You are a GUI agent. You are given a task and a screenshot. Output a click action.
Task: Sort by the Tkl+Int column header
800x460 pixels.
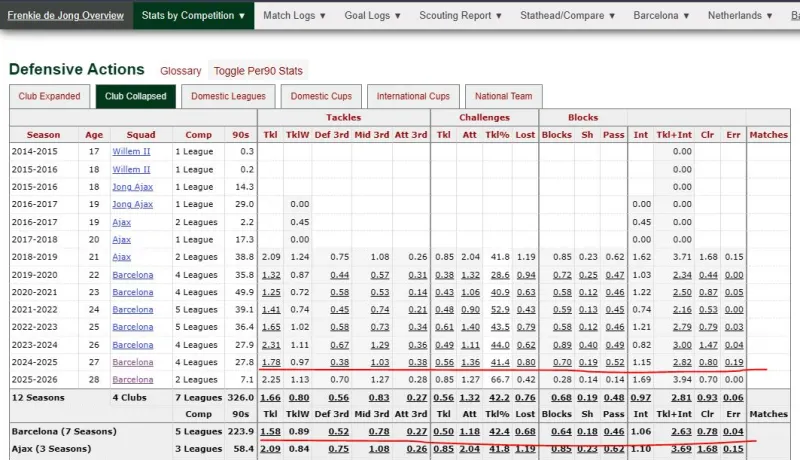[x=681, y=134]
